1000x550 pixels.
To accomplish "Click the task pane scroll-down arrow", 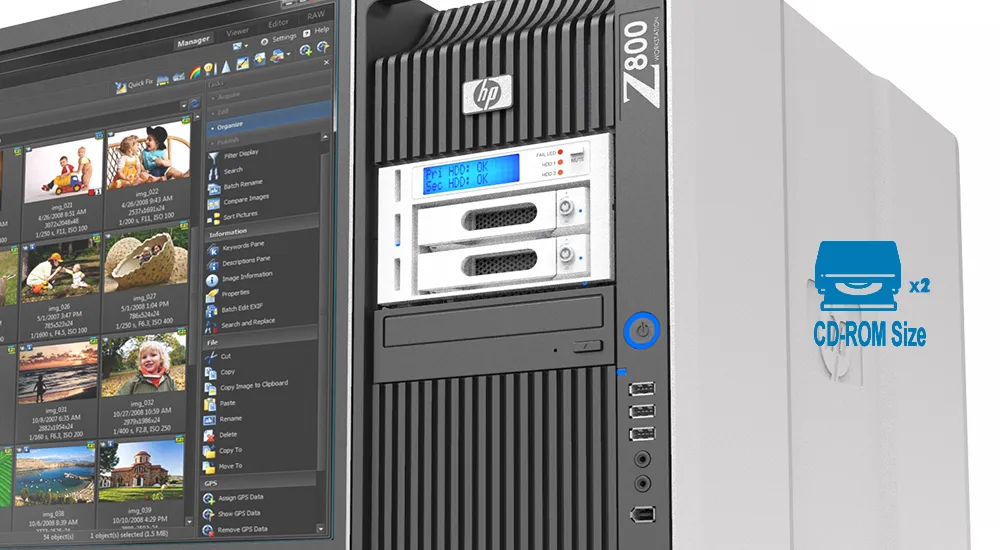I will 321,529.
